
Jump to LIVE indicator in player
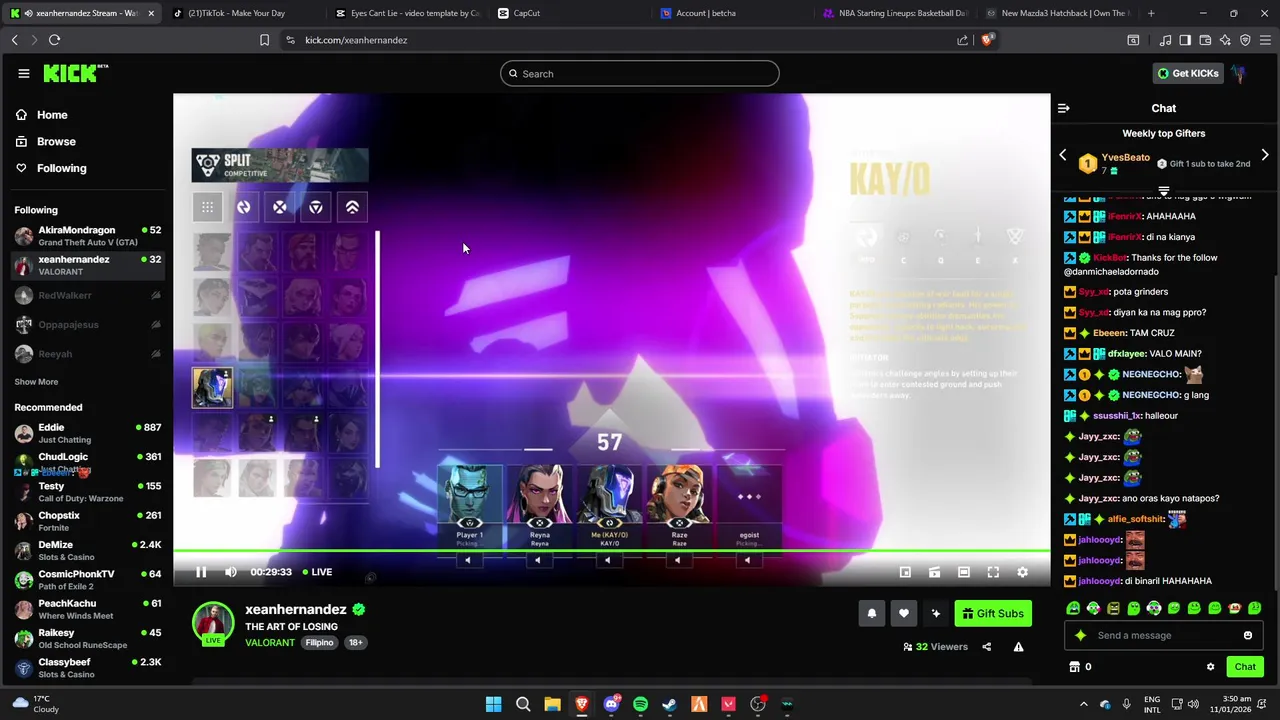pos(317,572)
